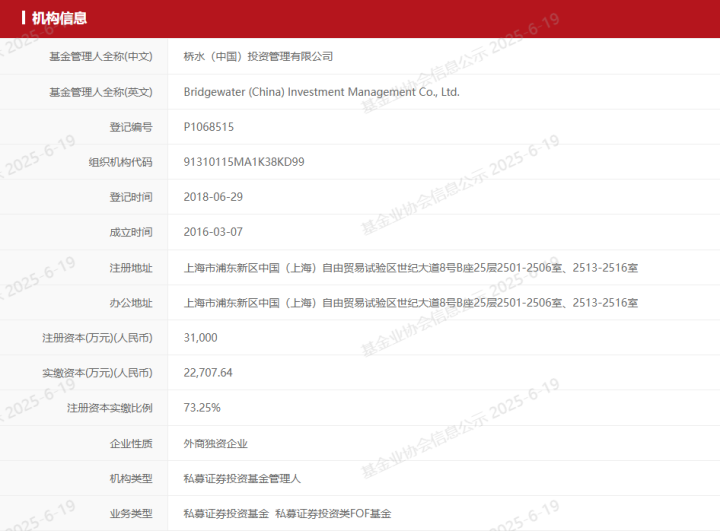
Task: Click the 机构信息 section header
Action: [59, 18]
